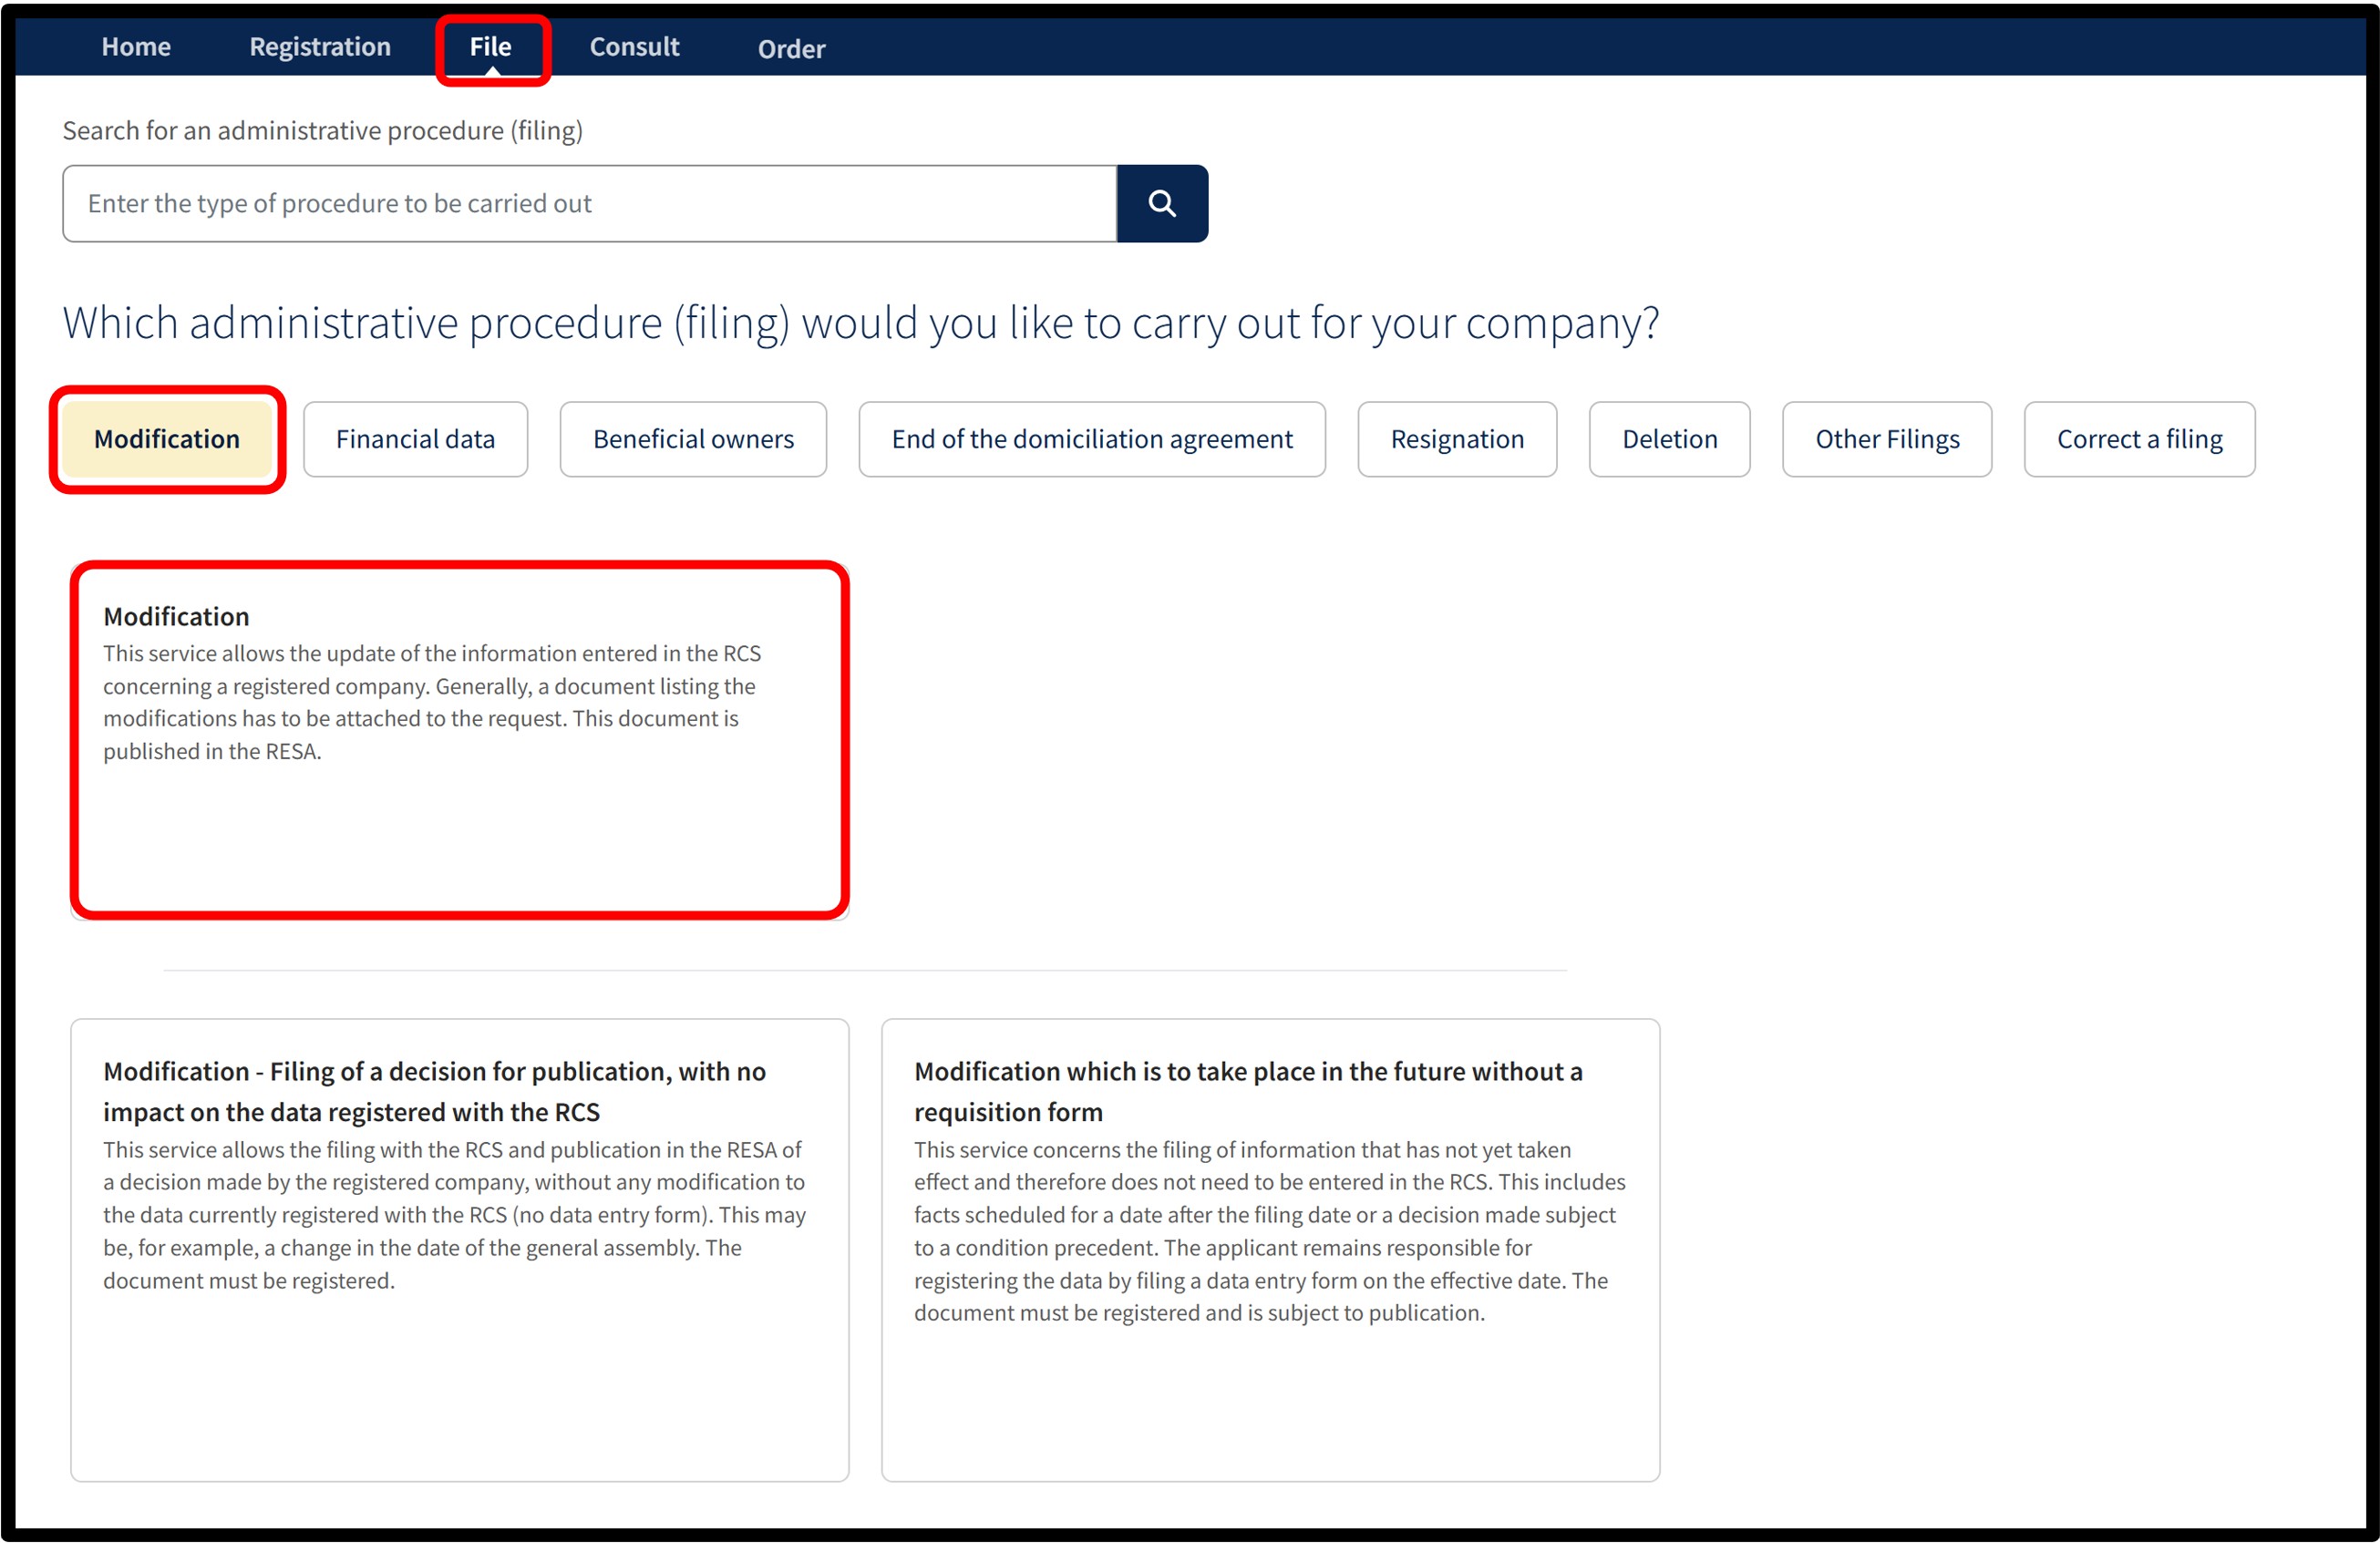Choose the Resignation filing category
Screen dimensions: 2380x1543
pos(1457,439)
